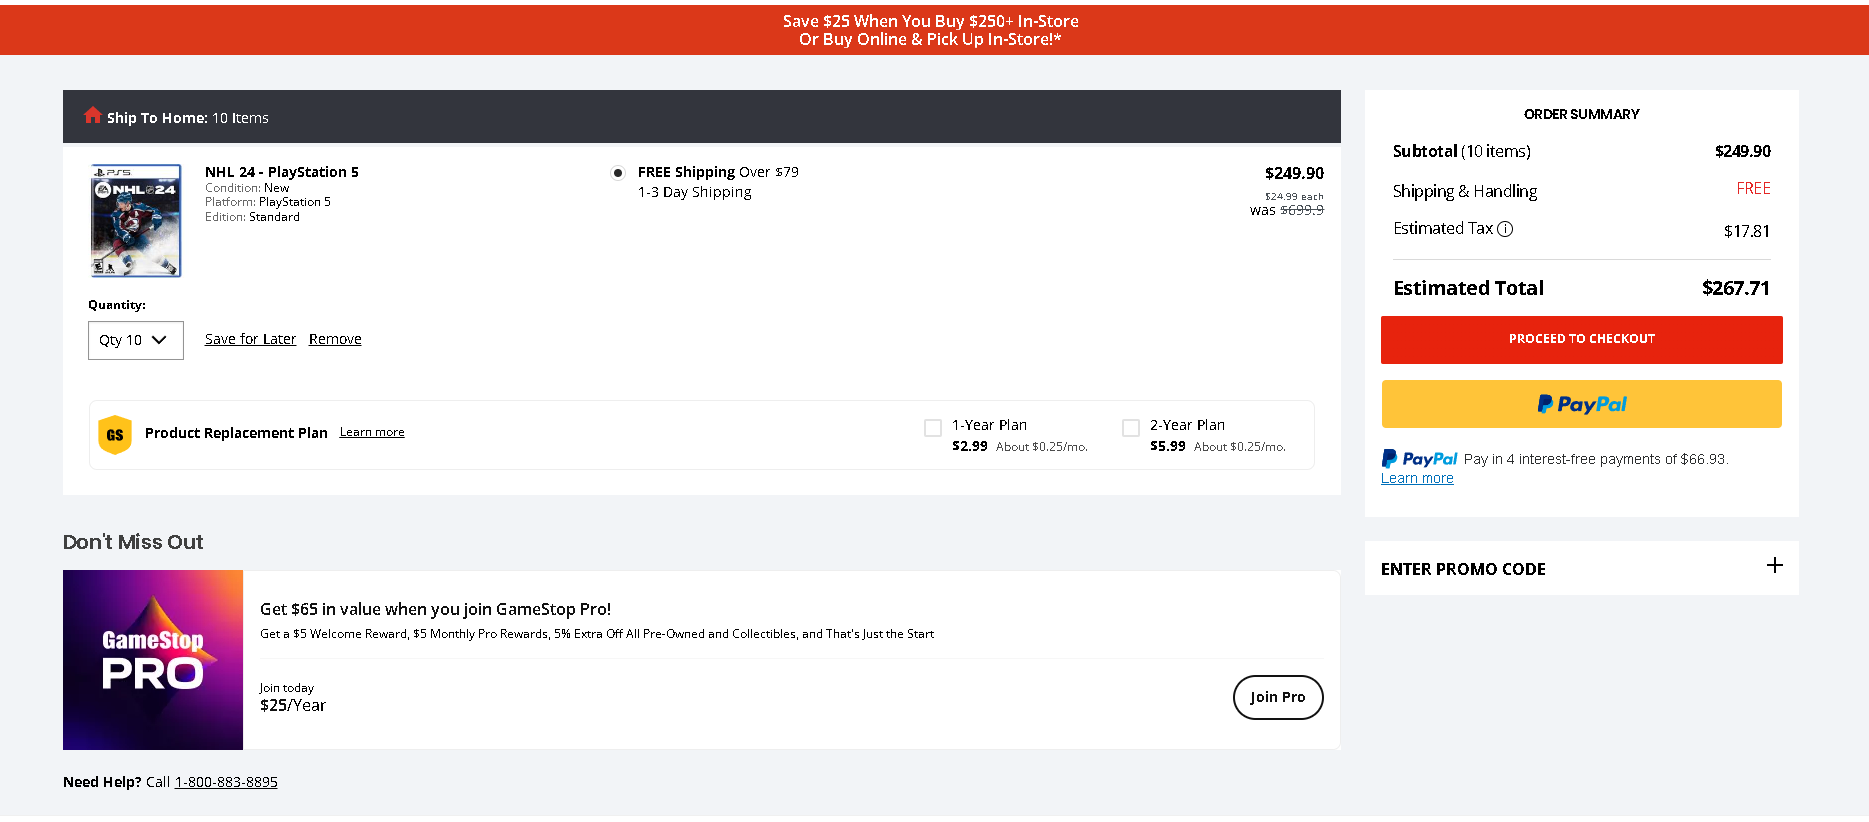Select FREE Shipping radio option
Viewport: 1869px width, 822px height.
tap(618, 173)
